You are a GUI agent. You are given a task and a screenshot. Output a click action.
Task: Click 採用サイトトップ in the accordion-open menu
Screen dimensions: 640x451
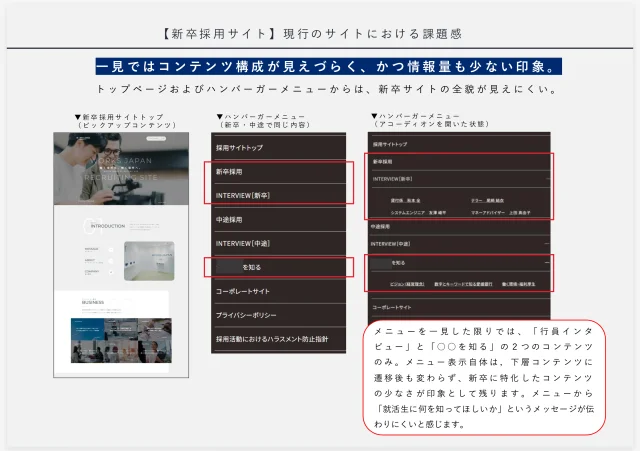point(390,144)
